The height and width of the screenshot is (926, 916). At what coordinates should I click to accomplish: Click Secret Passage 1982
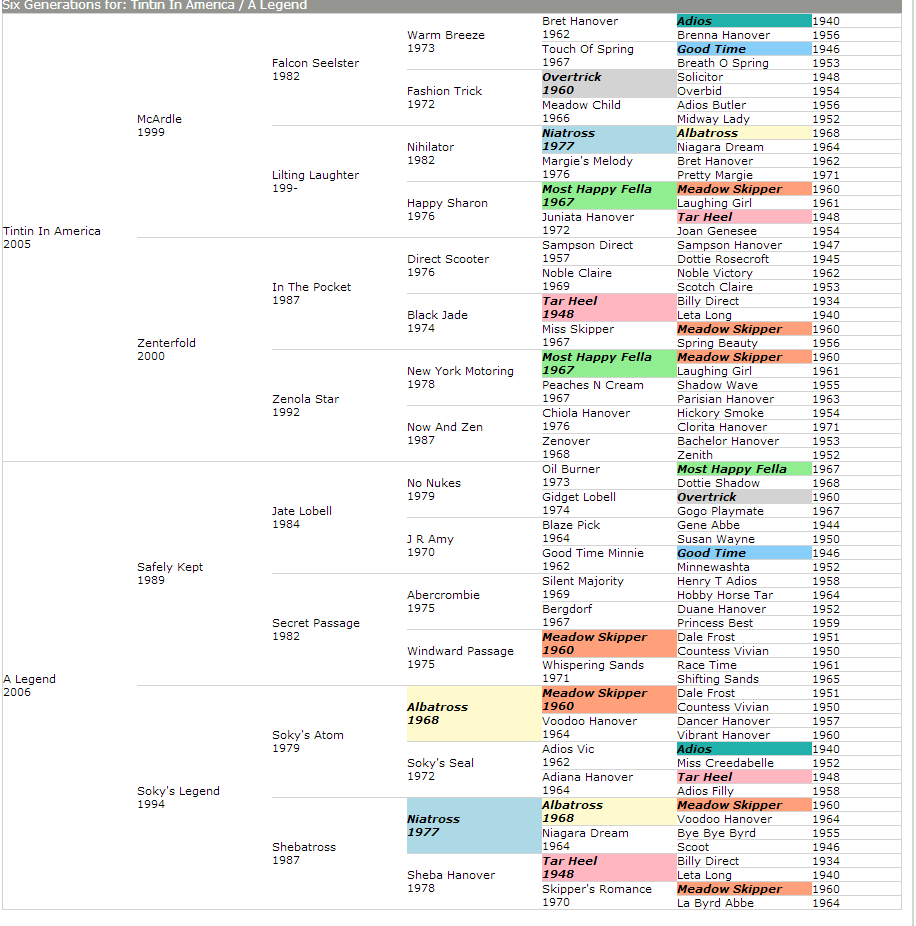point(315,623)
